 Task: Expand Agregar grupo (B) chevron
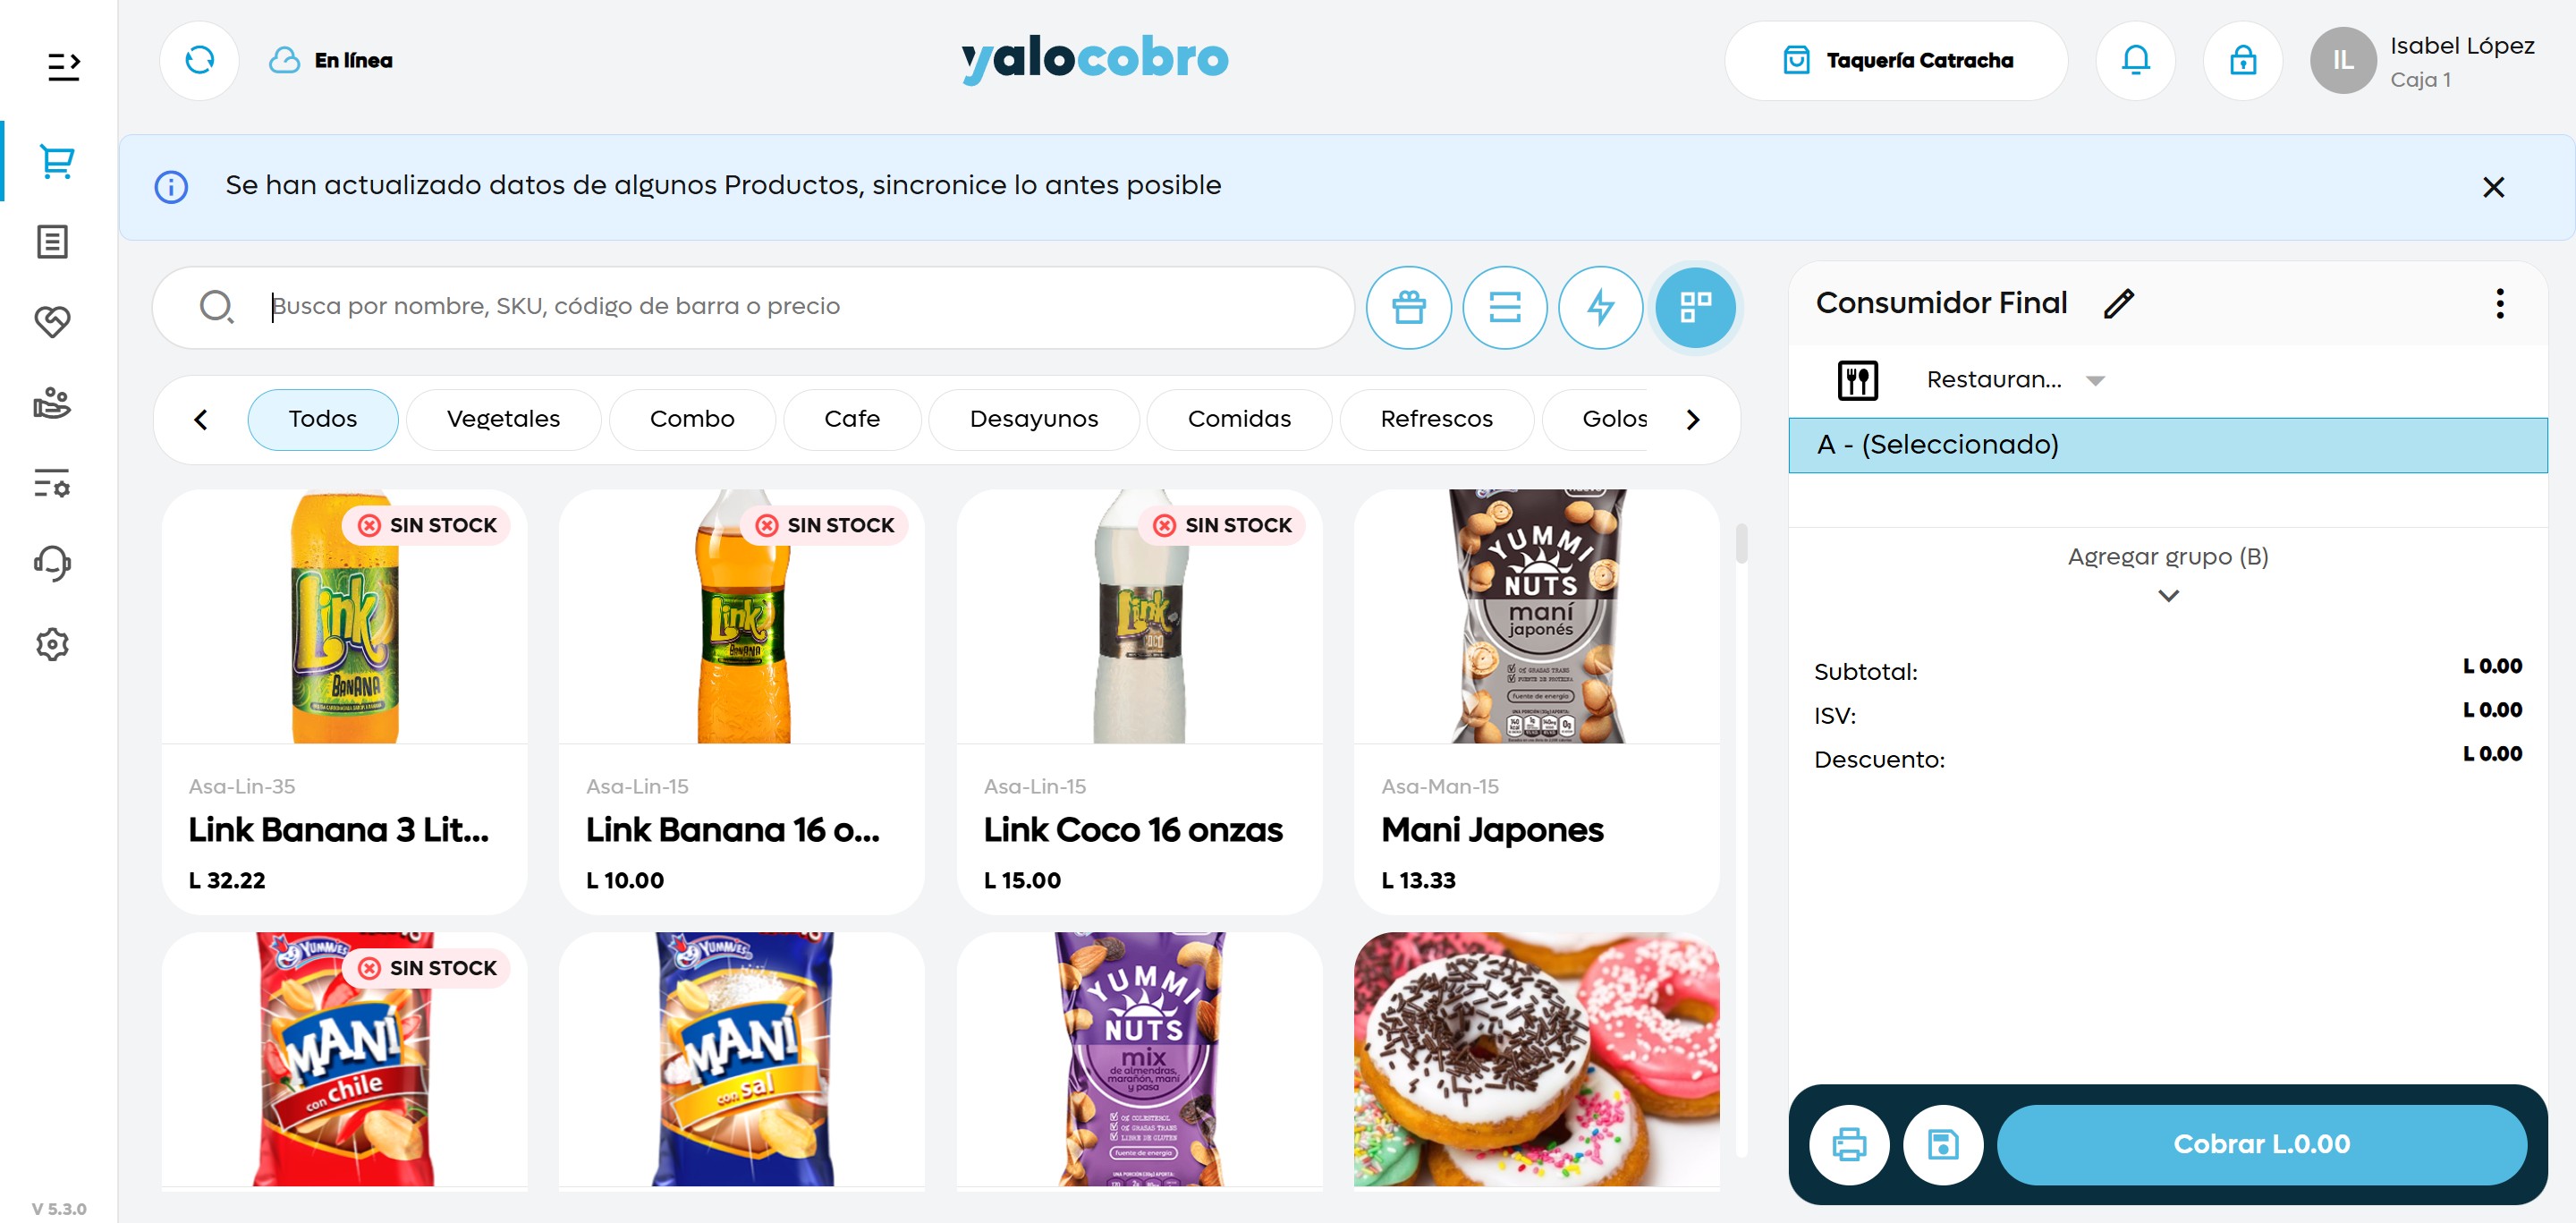point(2167,596)
